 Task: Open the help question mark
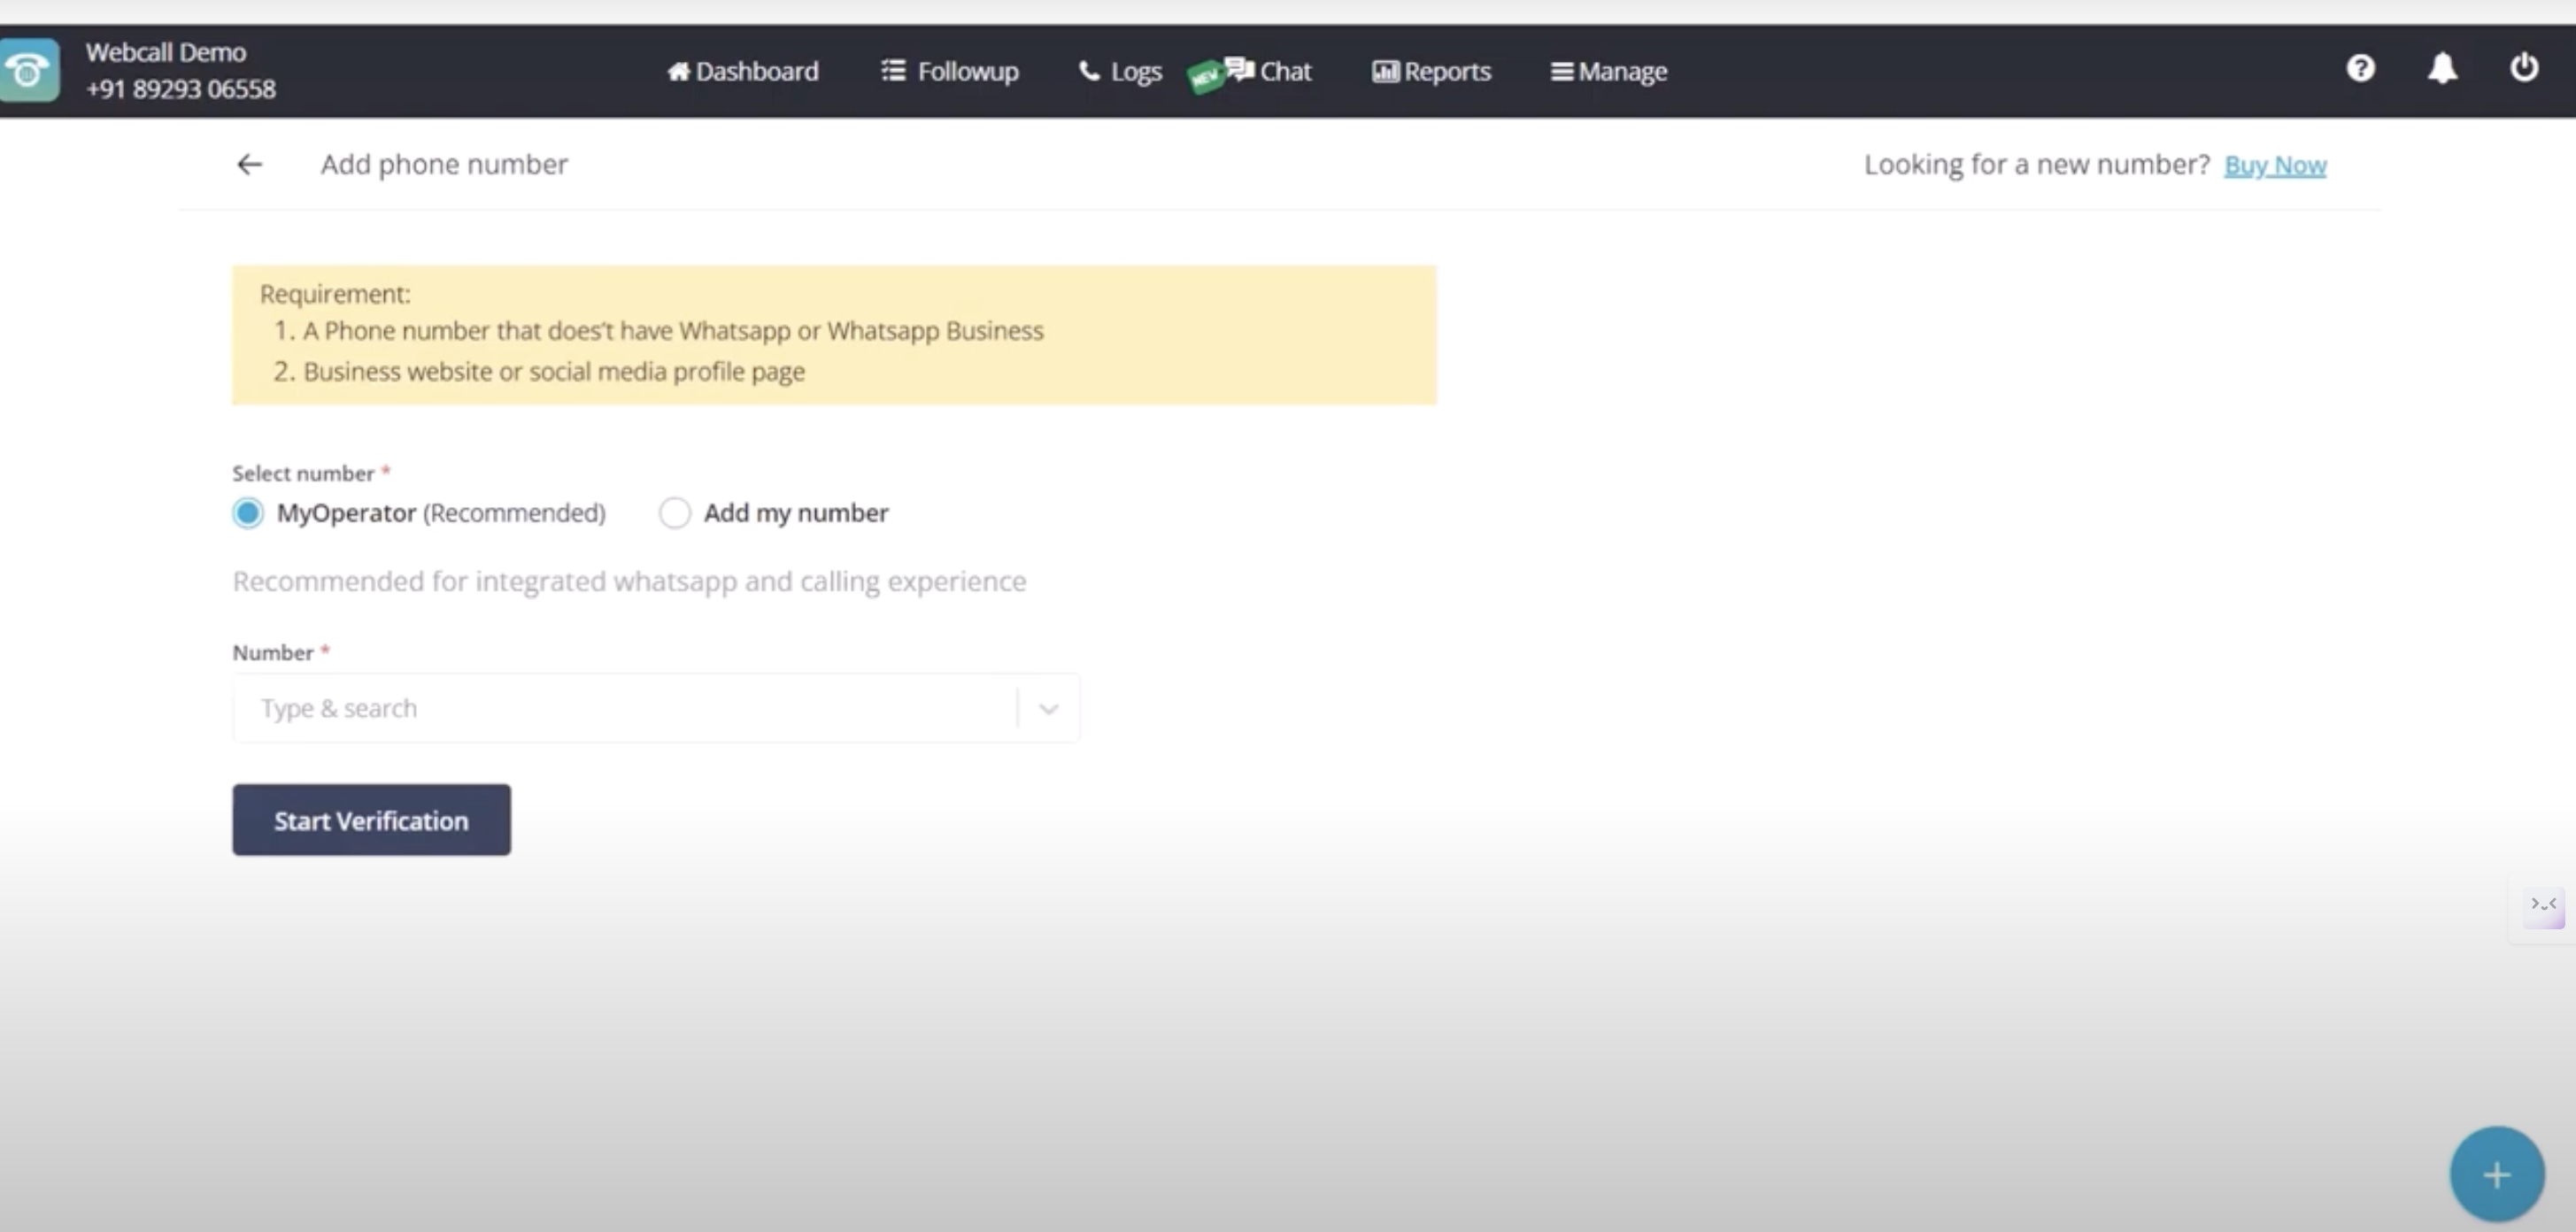click(x=2361, y=68)
